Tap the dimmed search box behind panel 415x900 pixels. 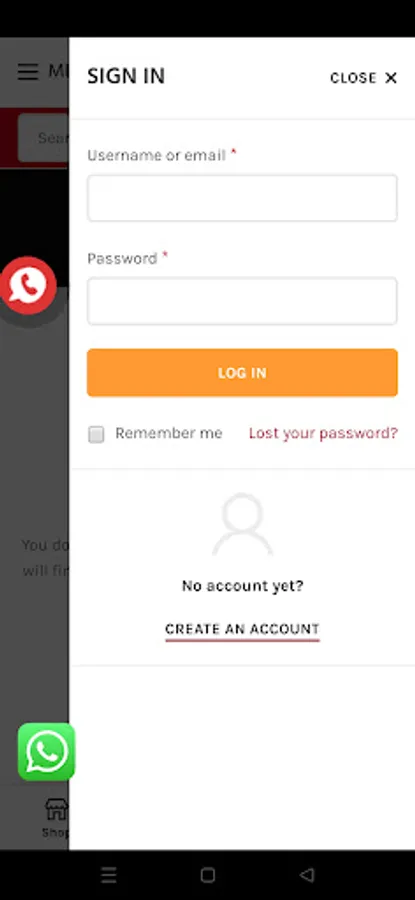[x=43, y=138]
